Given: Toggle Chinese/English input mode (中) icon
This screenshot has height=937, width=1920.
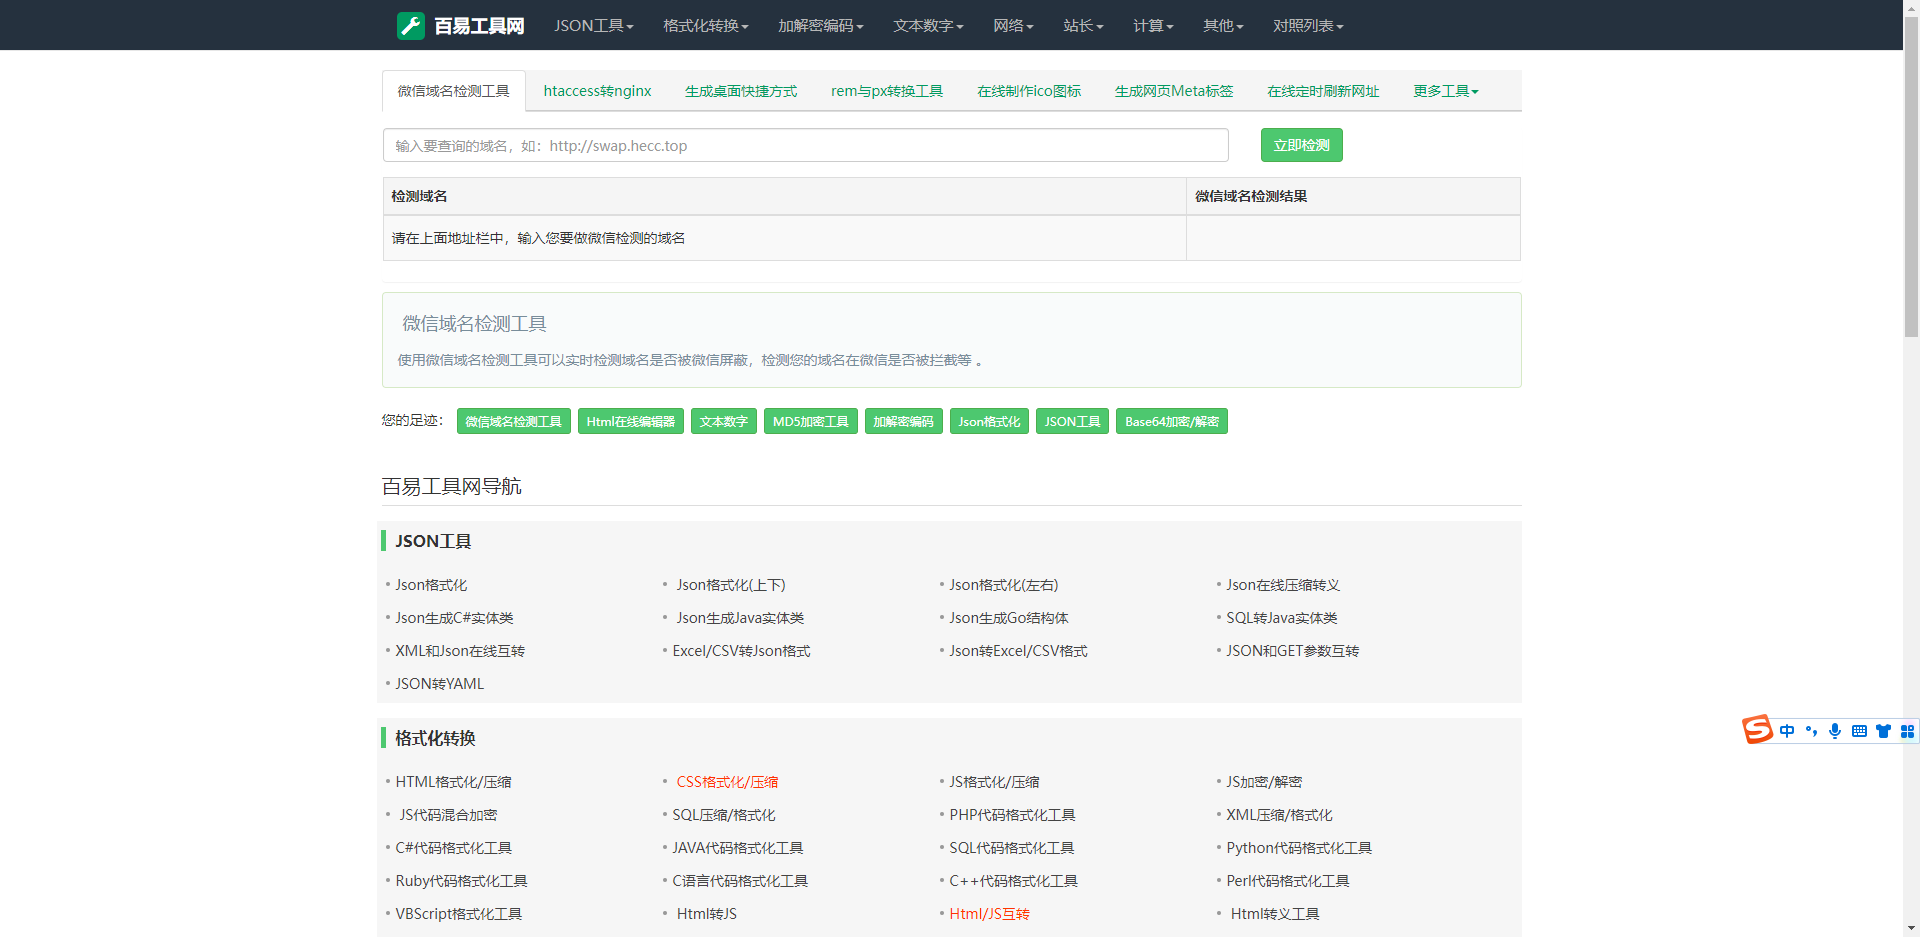Looking at the screenshot, I should [1787, 731].
